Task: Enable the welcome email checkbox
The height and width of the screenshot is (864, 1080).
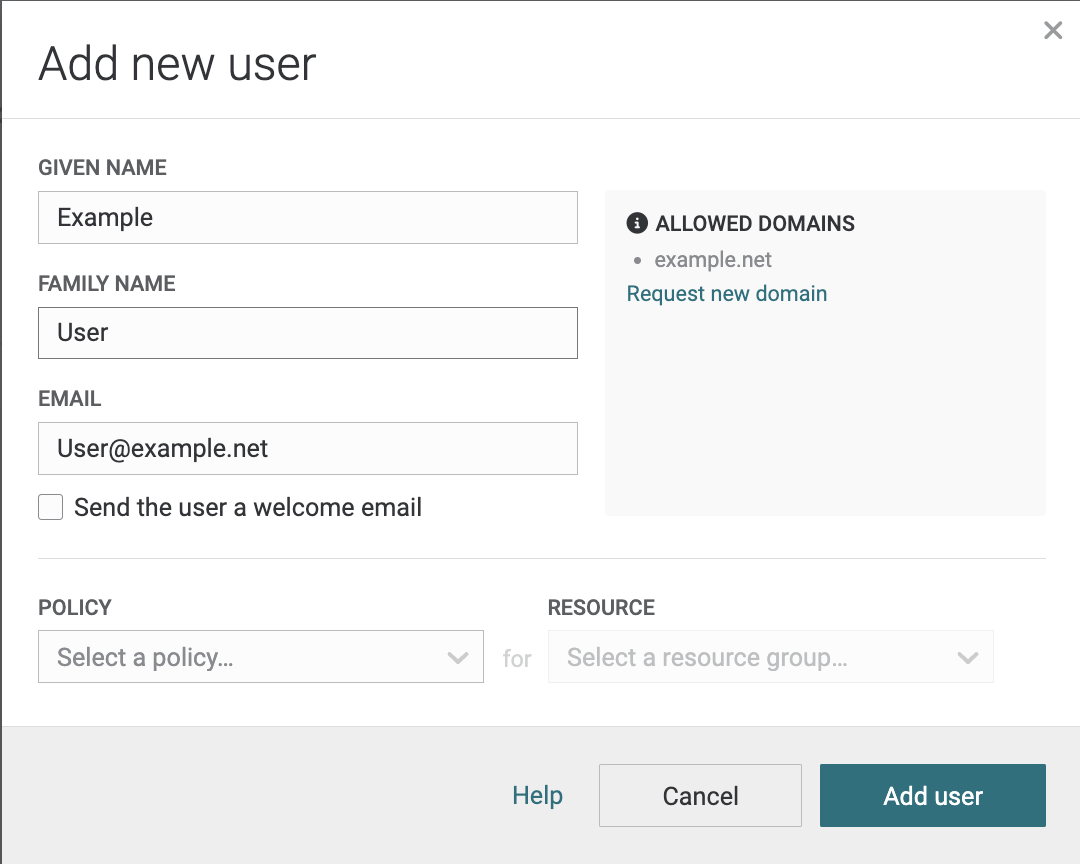Action: [x=51, y=507]
